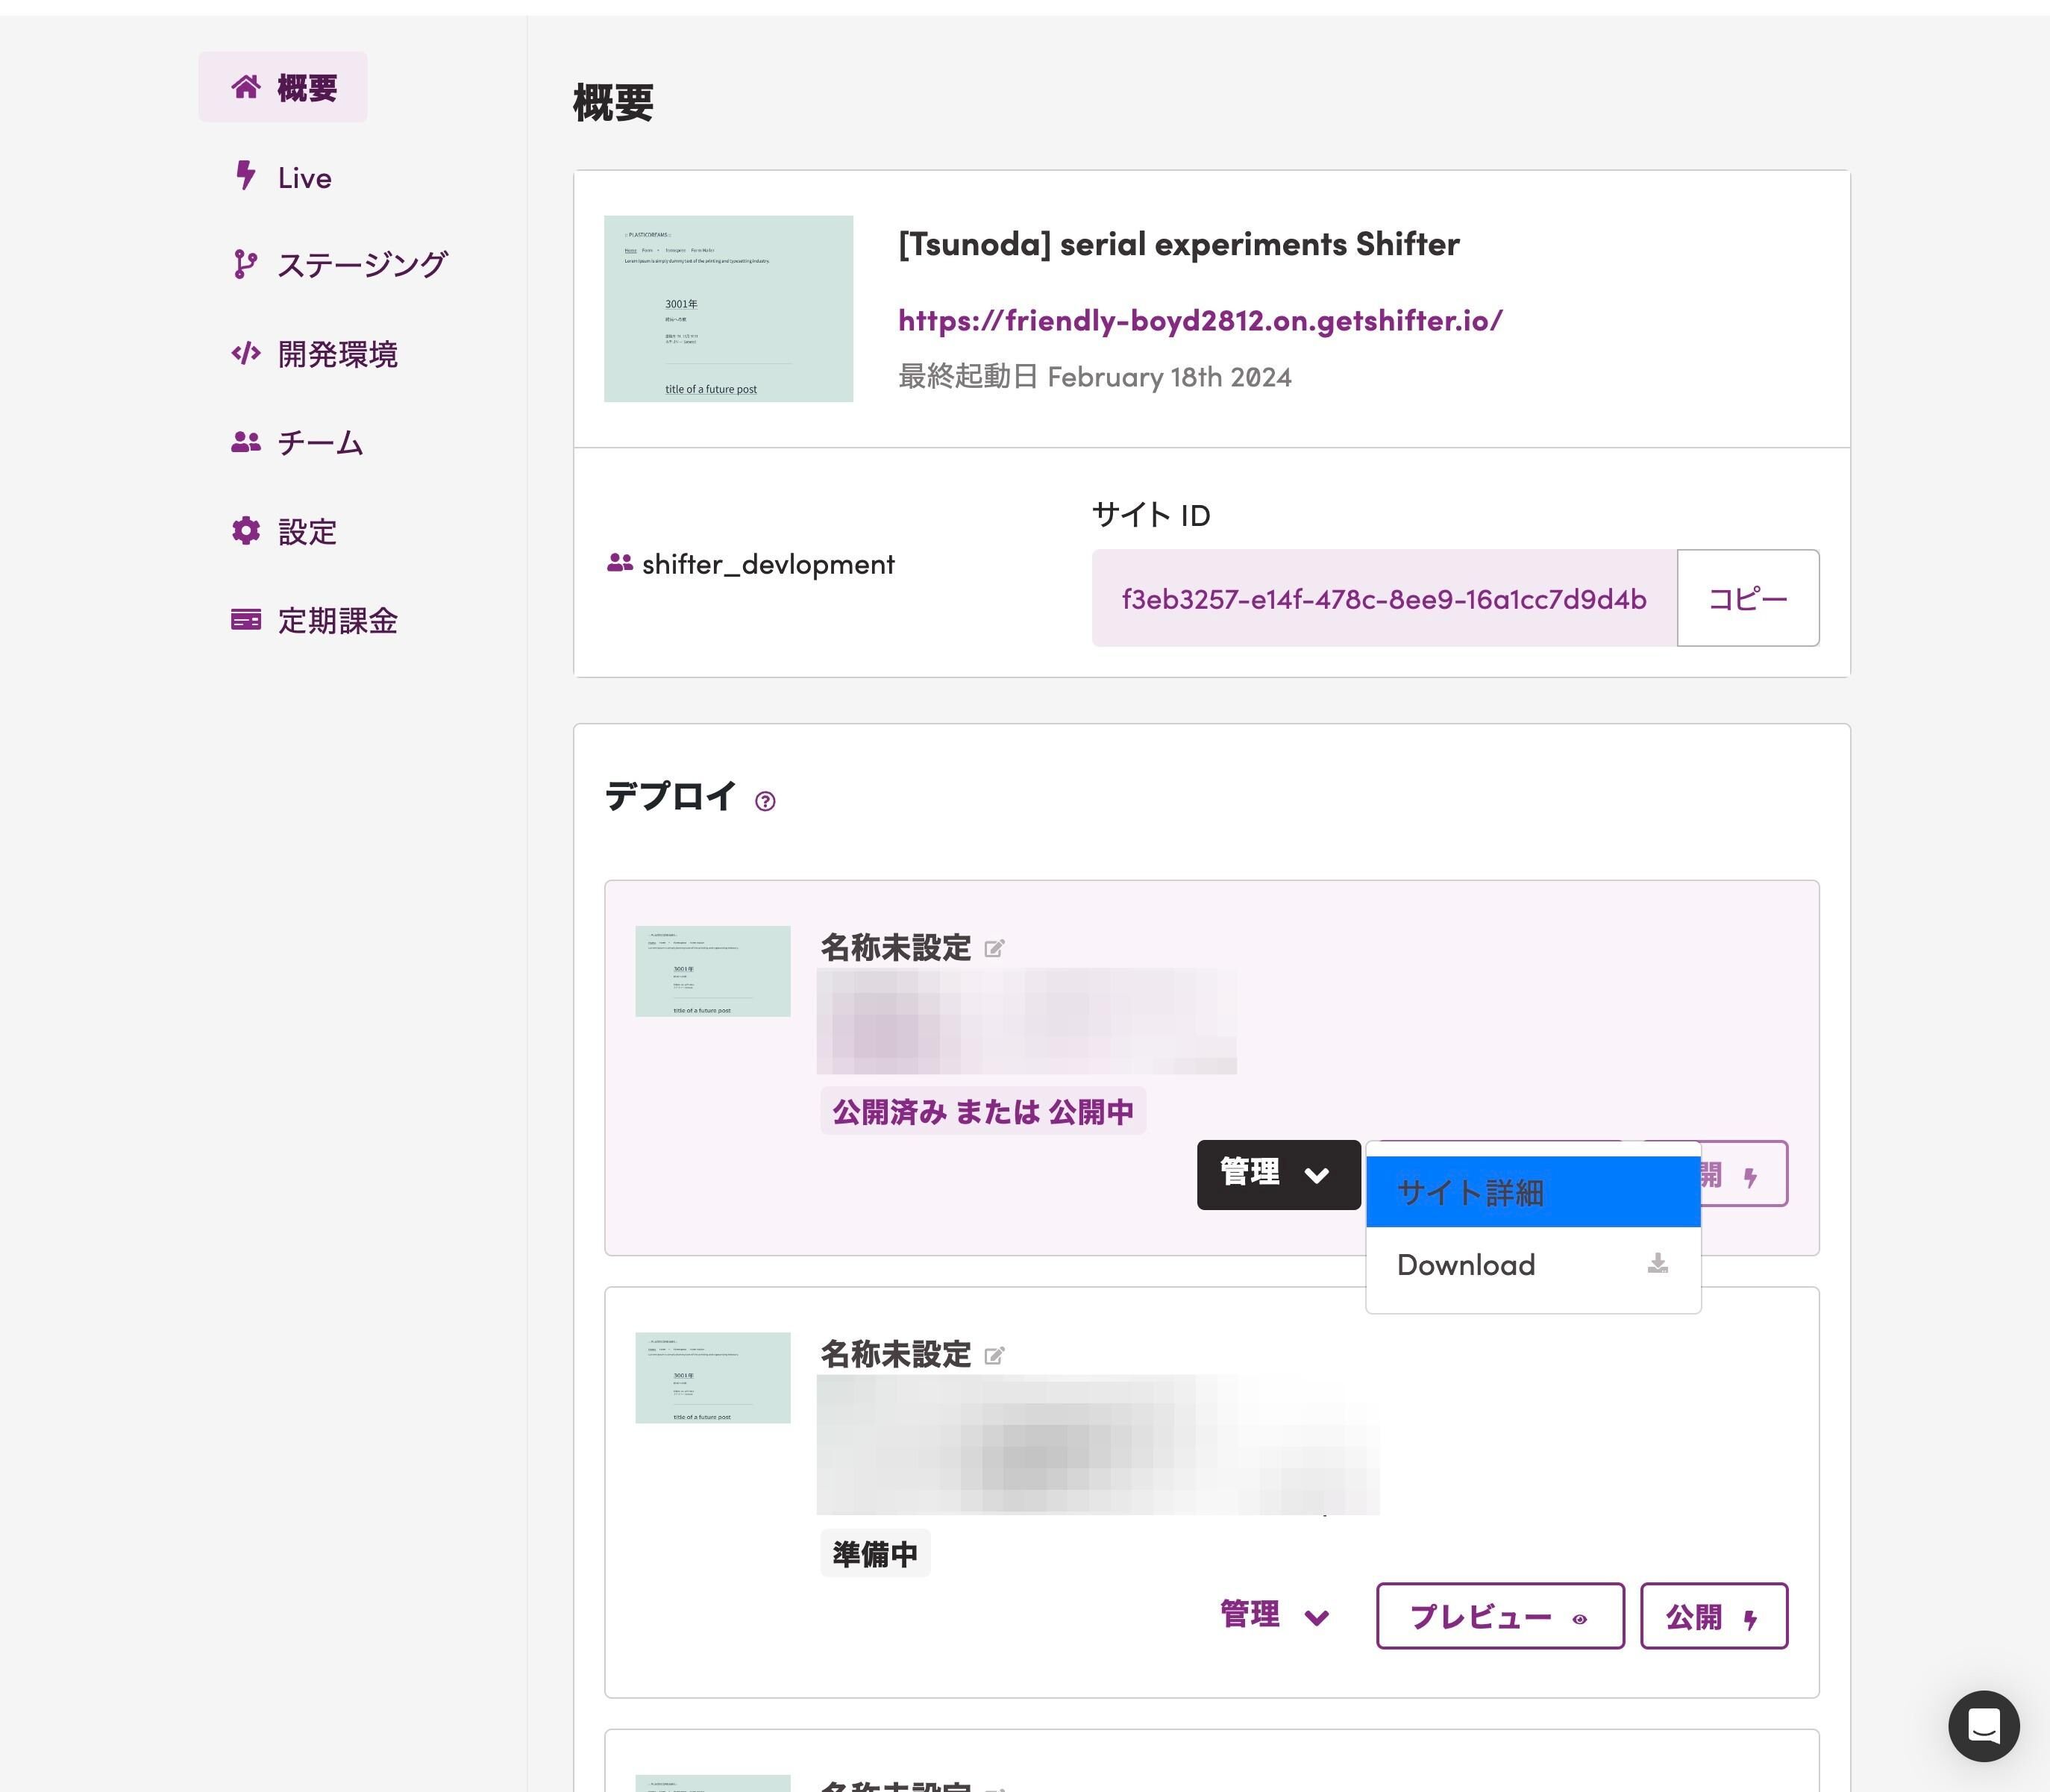
Task: Click the site ID text field
Action: [x=1384, y=598]
